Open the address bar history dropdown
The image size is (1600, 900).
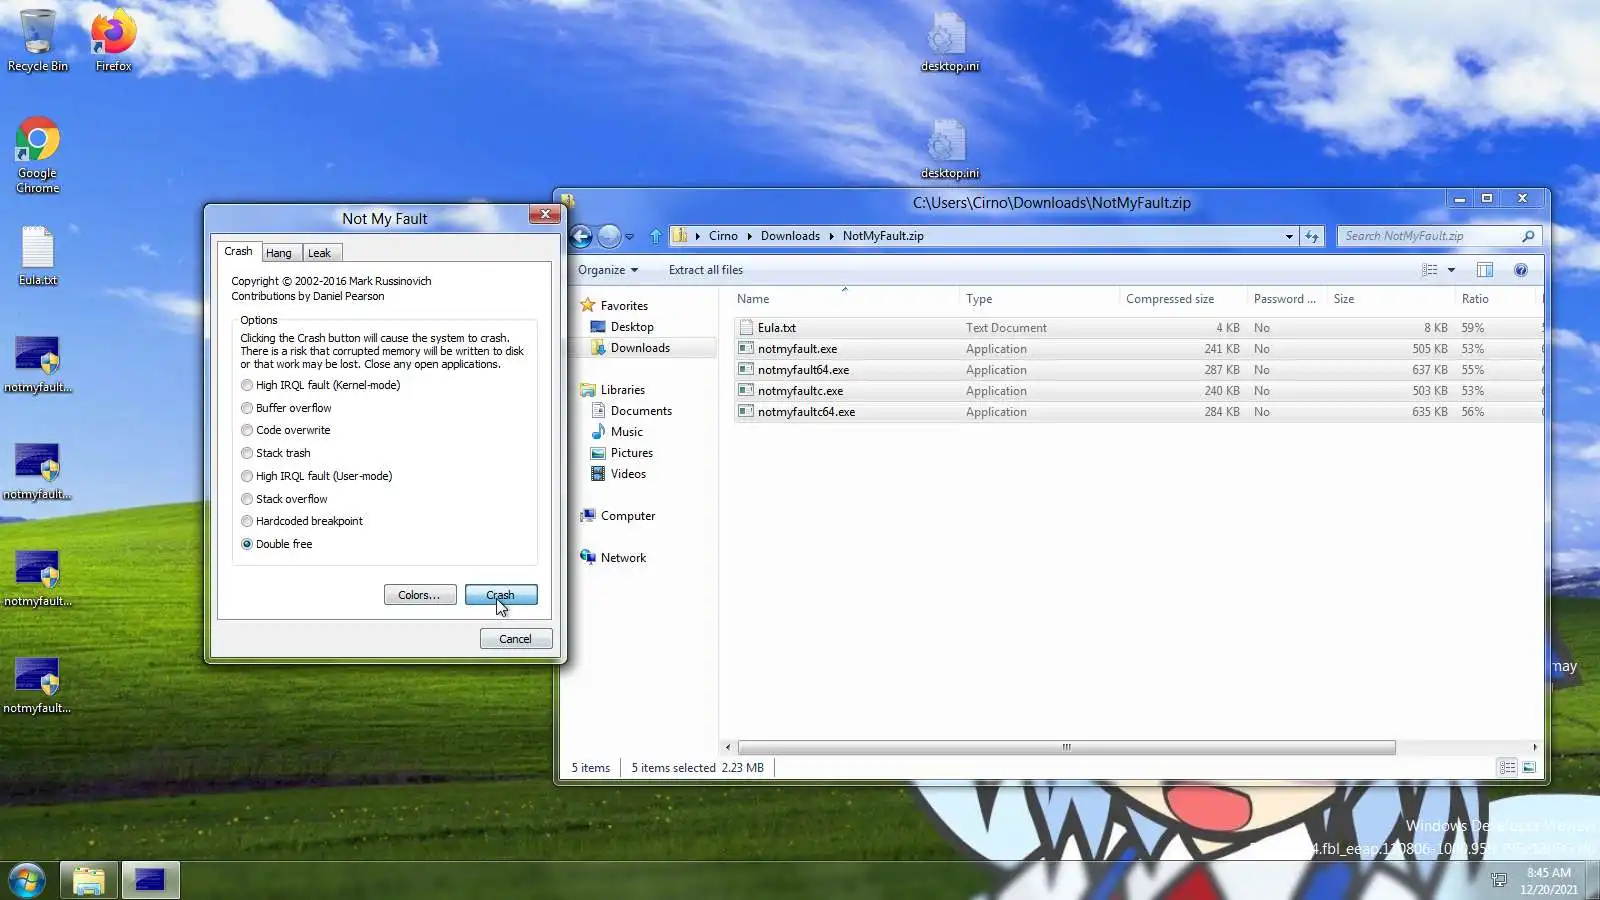click(x=1289, y=236)
